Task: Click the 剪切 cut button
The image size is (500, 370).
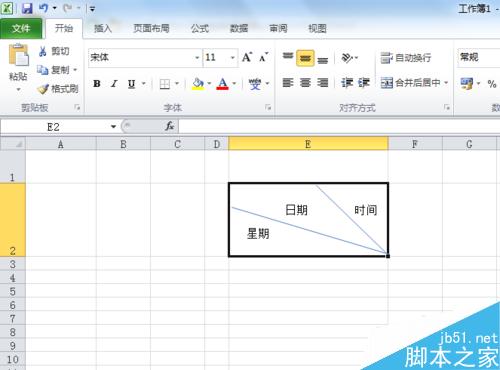Action: click(x=54, y=51)
